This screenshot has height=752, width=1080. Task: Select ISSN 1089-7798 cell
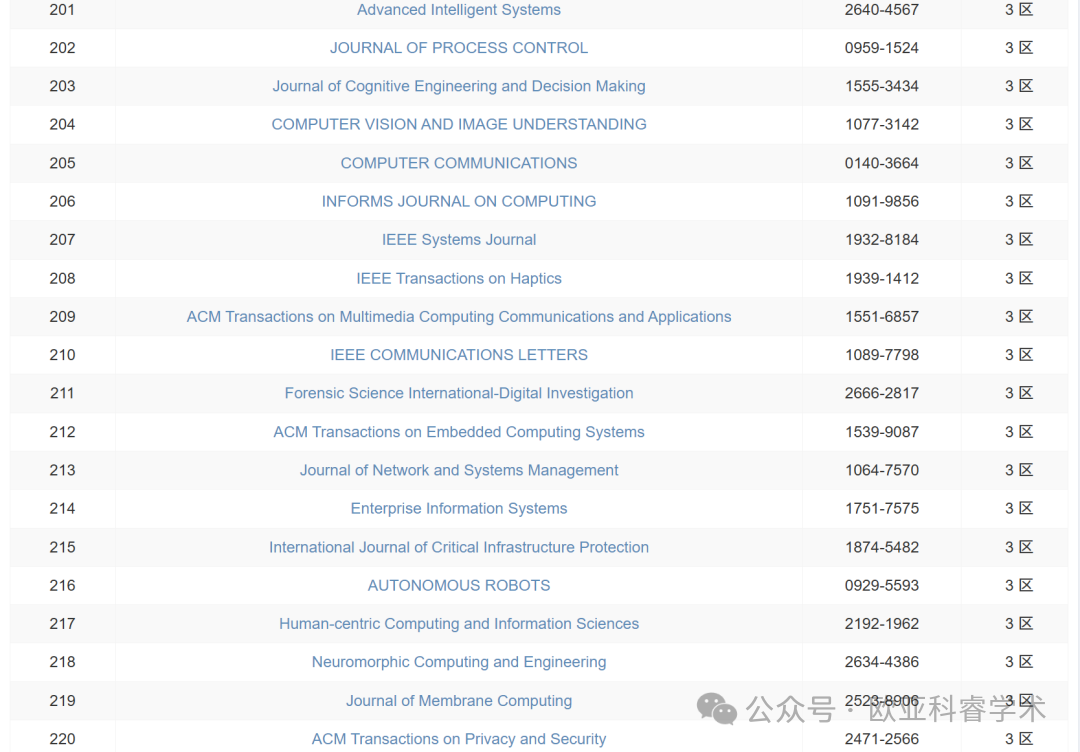[882, 355]
